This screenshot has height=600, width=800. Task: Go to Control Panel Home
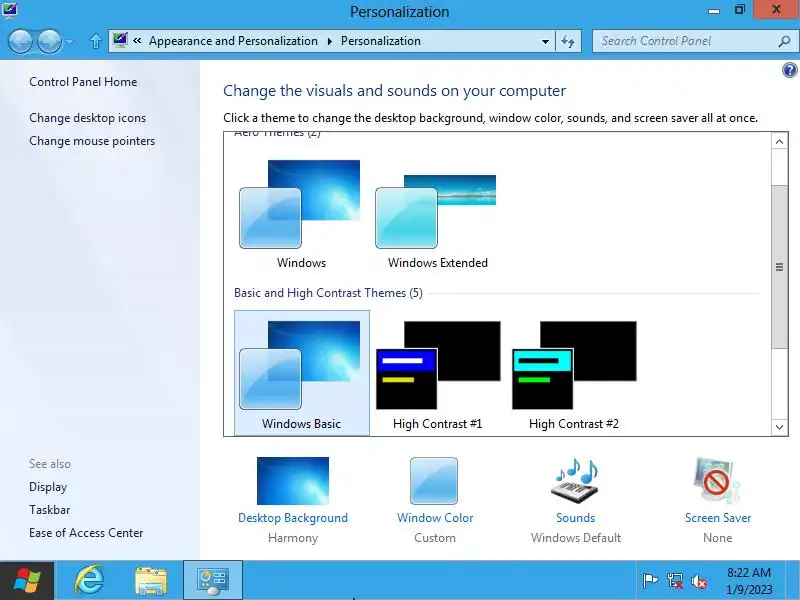click(x=83, y=82)
